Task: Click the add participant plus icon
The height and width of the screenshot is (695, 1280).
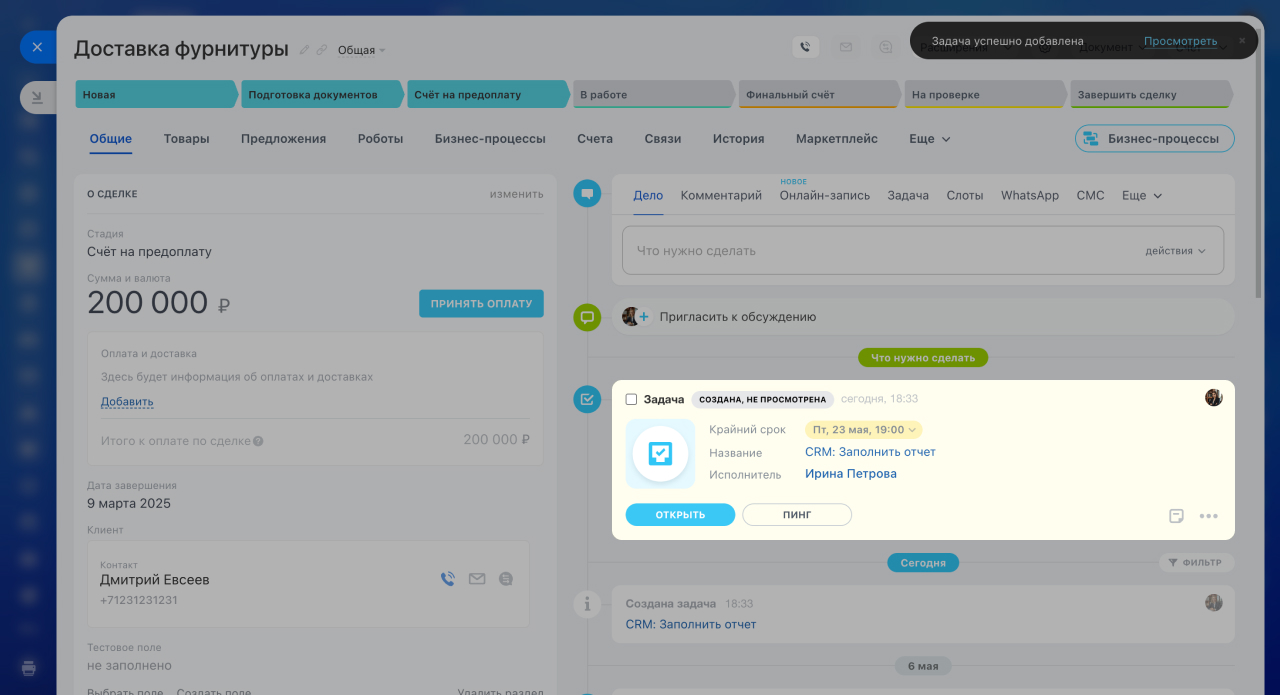Action: coord(644,317)
